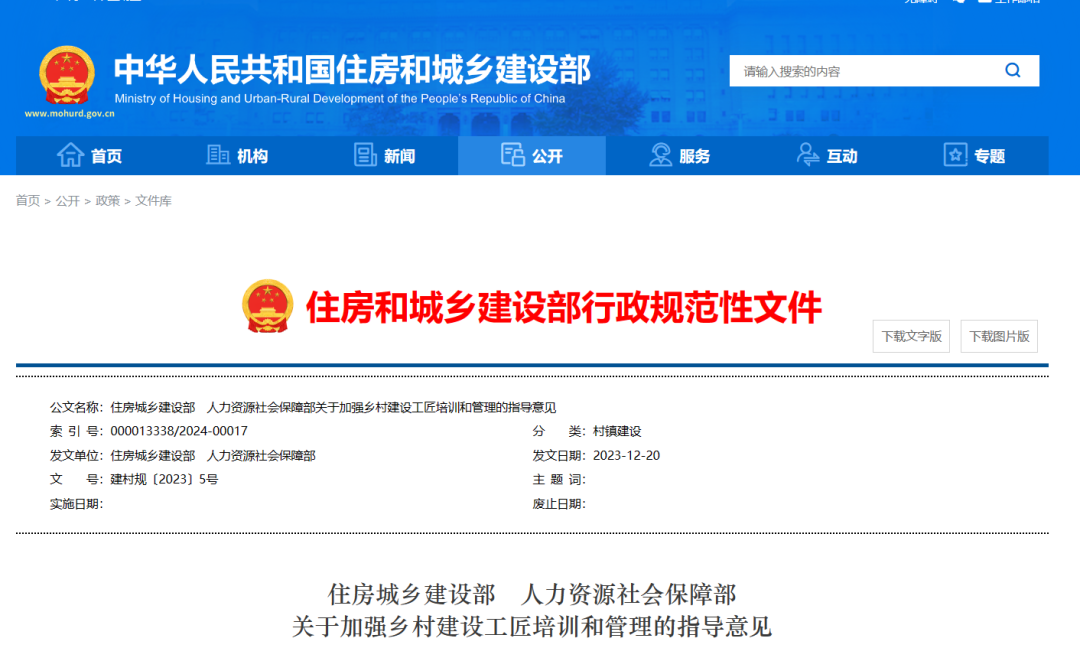Click the 发文单位 issuing agency value
This screenshot has width=1080, height=648.
coord(213,455)
